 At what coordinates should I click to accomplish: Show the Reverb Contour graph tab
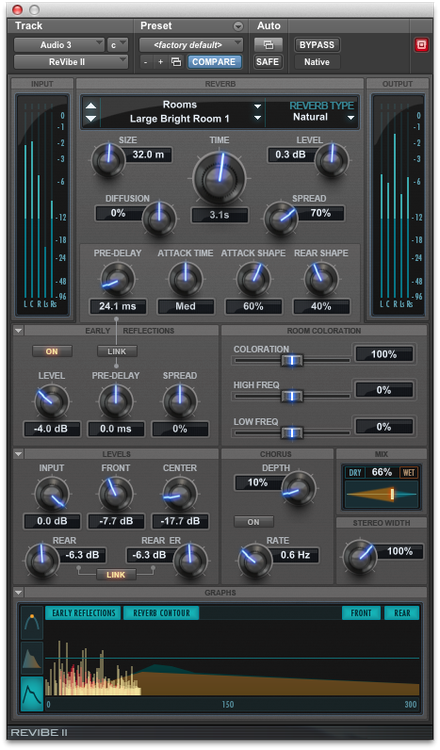click(x=161, y=613)
